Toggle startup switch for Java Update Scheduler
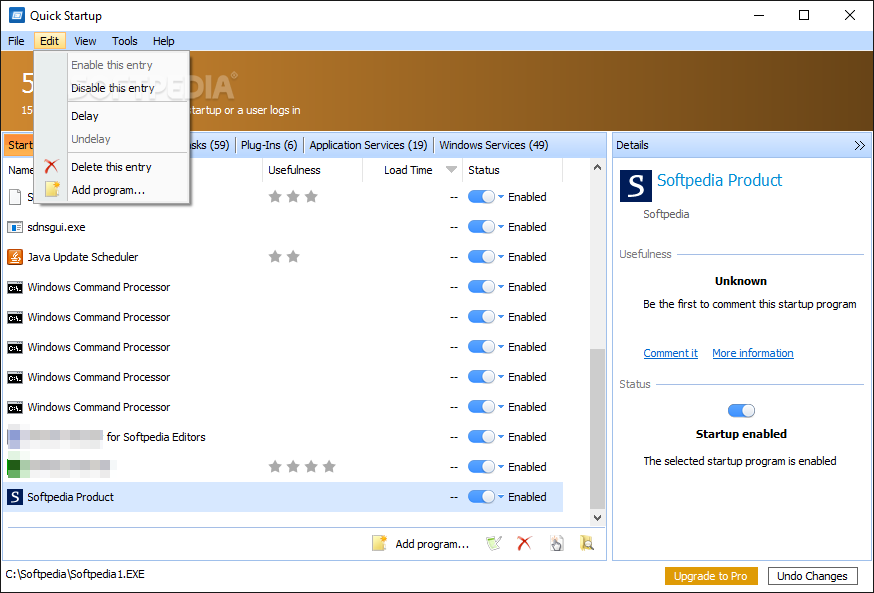This screenshot has width=874, height=593. (481, 257)
